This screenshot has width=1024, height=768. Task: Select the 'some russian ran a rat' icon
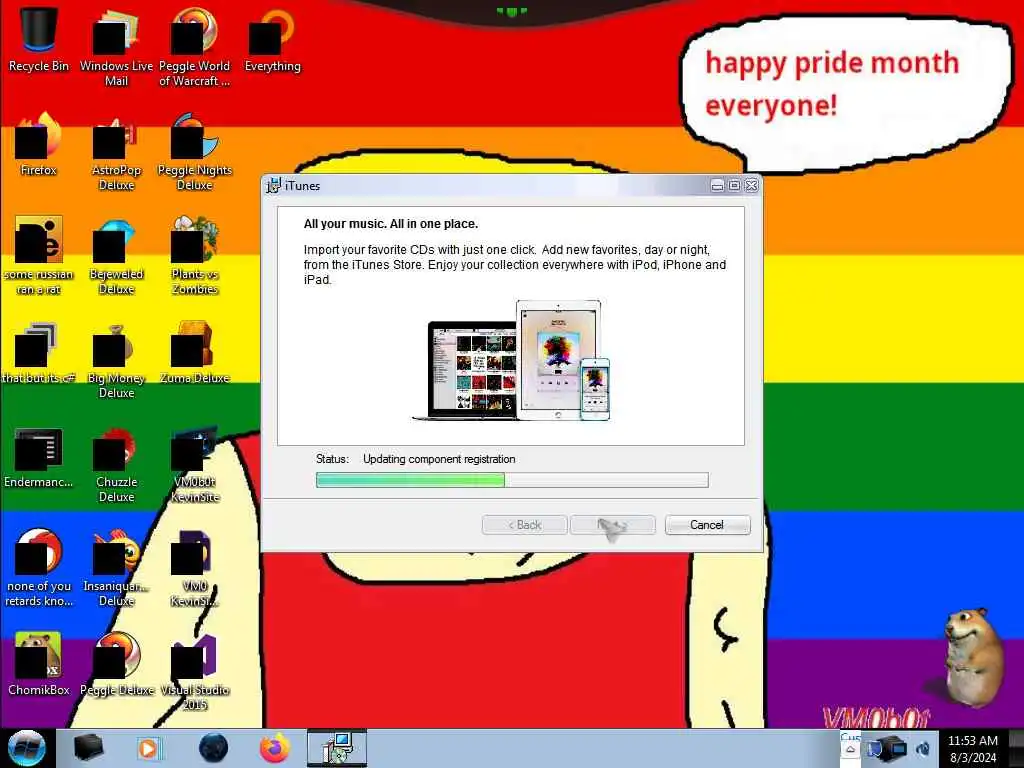coord(39,255)
